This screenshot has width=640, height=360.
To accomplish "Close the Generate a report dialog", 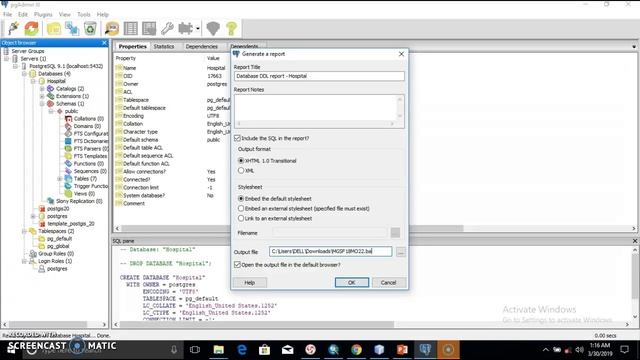I will (x=401, y=54).
